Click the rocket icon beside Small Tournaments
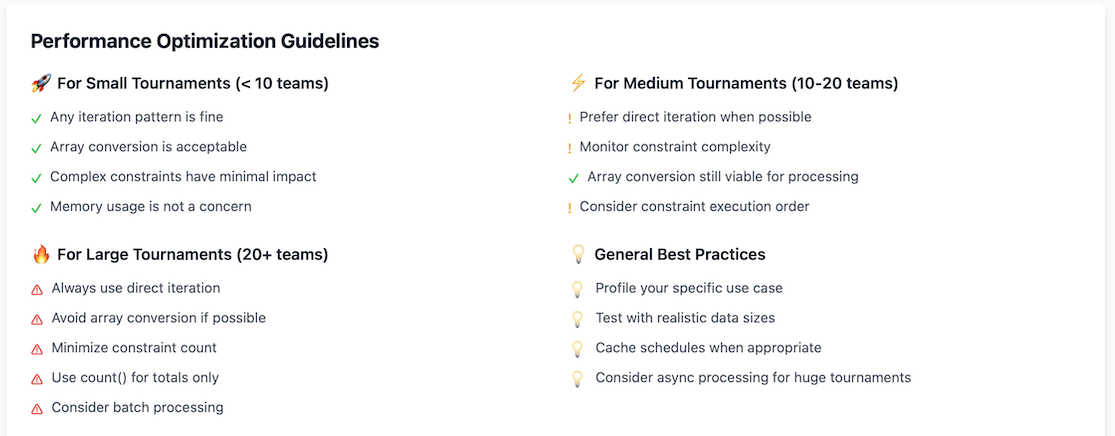This screenshot has width=1115, height=436. point(40,84)
